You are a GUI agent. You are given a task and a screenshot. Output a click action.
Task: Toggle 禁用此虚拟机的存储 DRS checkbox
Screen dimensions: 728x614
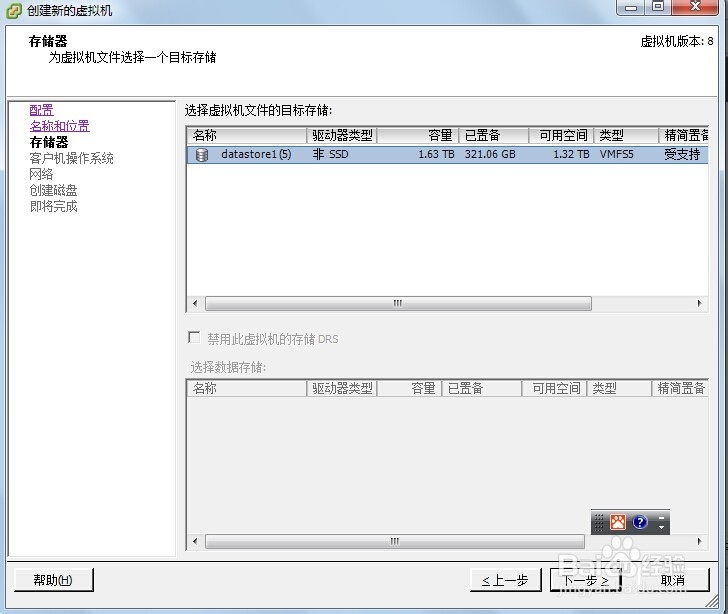click(194, 337)
